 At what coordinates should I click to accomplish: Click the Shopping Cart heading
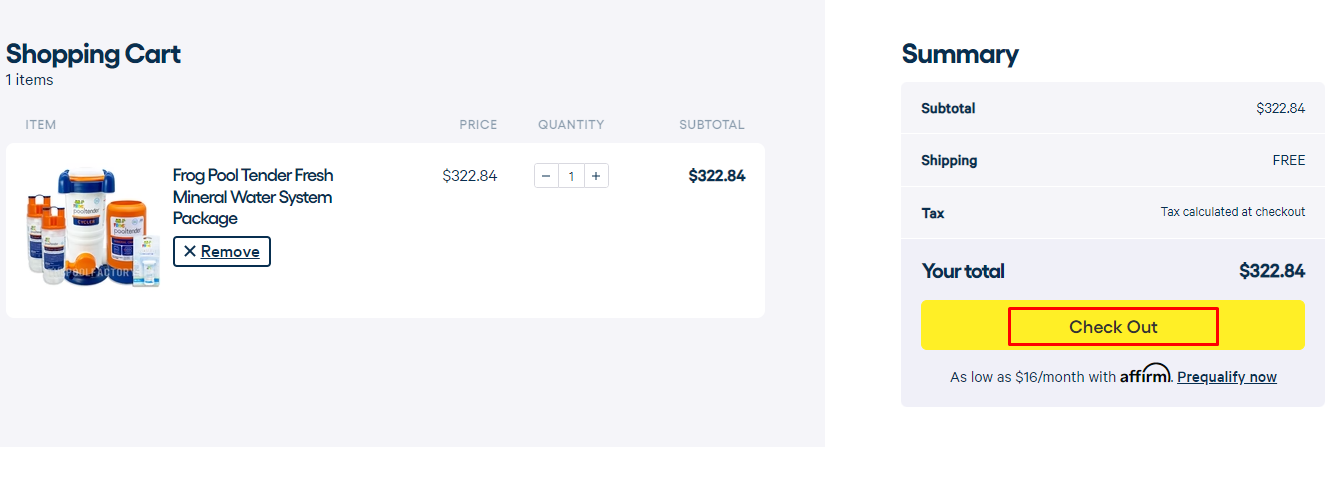click(93, 54)
